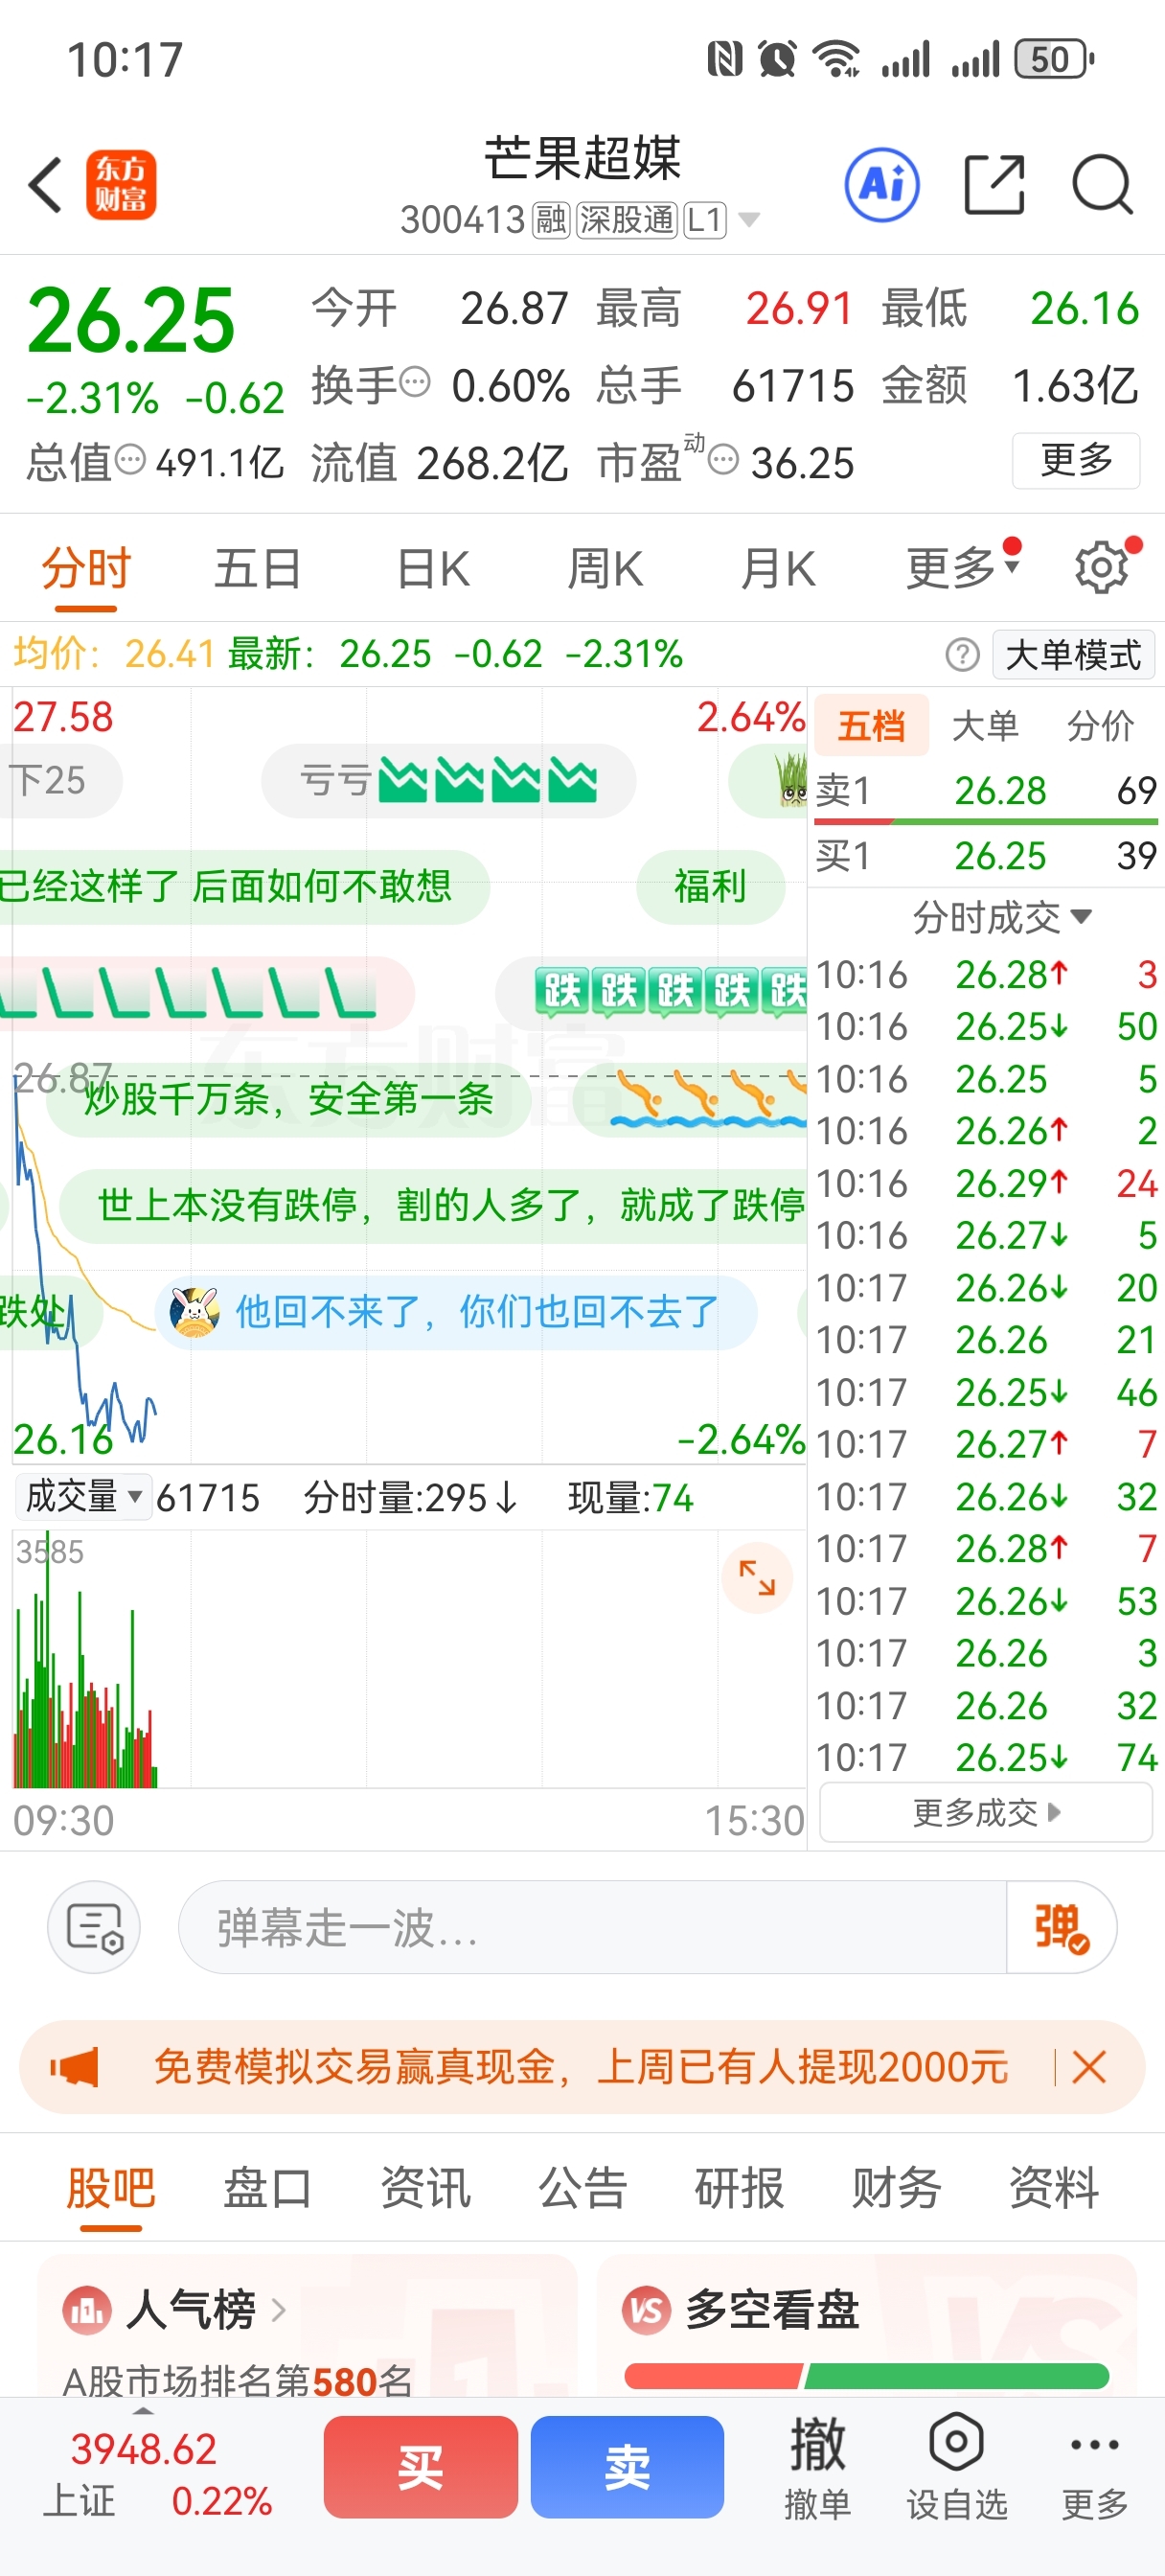Viewport: 1165px width, 2576px height.
Task: Tap big price 26.25
Action: [x=131, y=320]
